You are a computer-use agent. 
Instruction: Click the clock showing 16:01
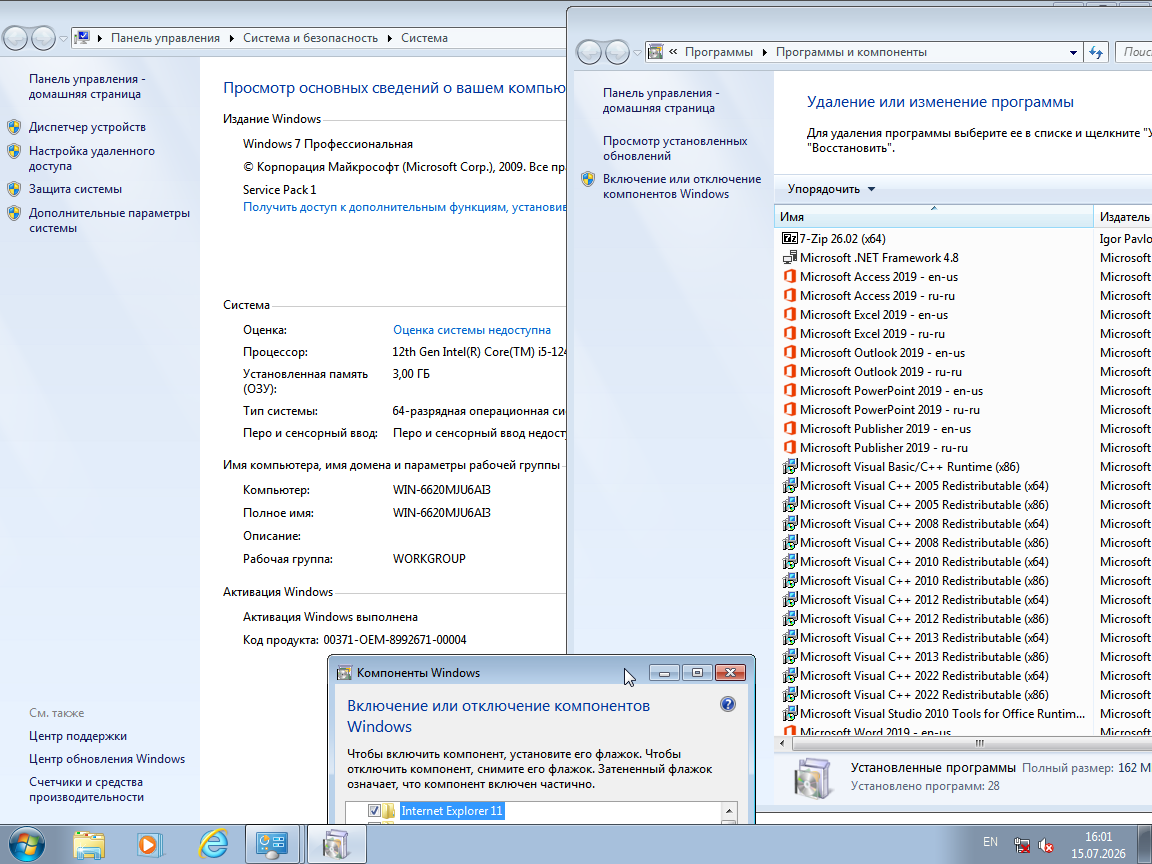coord(1098,837)
